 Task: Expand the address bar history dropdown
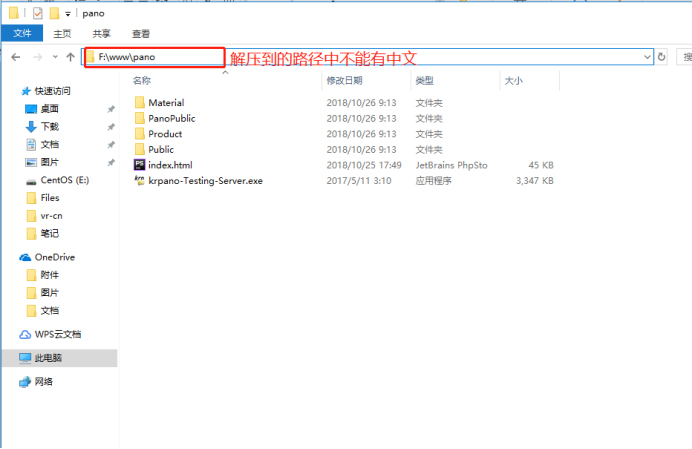[x=647, y=57]
